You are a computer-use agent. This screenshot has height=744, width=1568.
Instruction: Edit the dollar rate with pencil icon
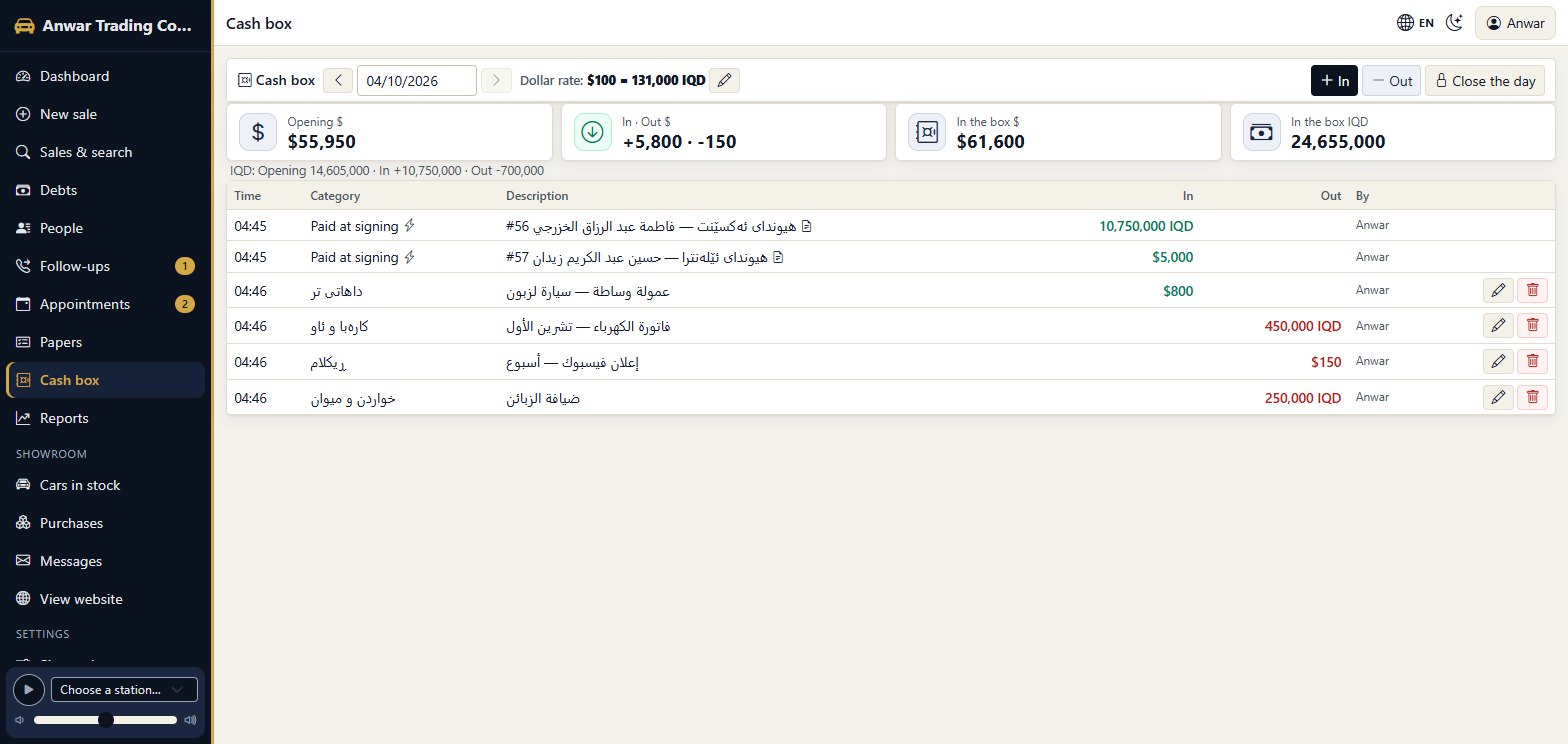[725, 81]
